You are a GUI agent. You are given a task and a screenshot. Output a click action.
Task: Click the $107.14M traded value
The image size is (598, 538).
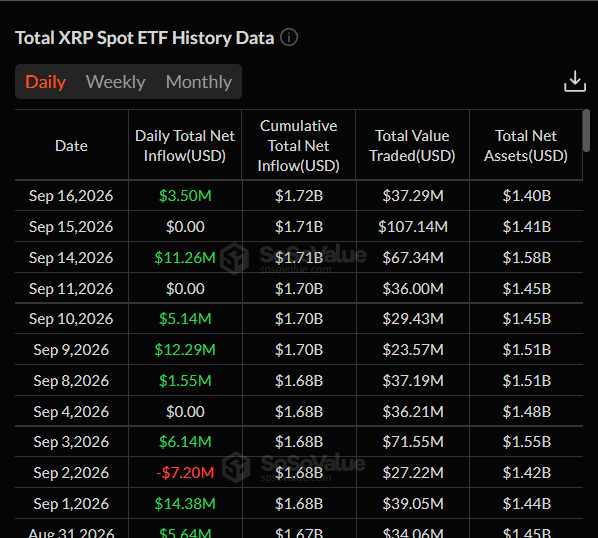pyautogui.click(x=413, y=226)
